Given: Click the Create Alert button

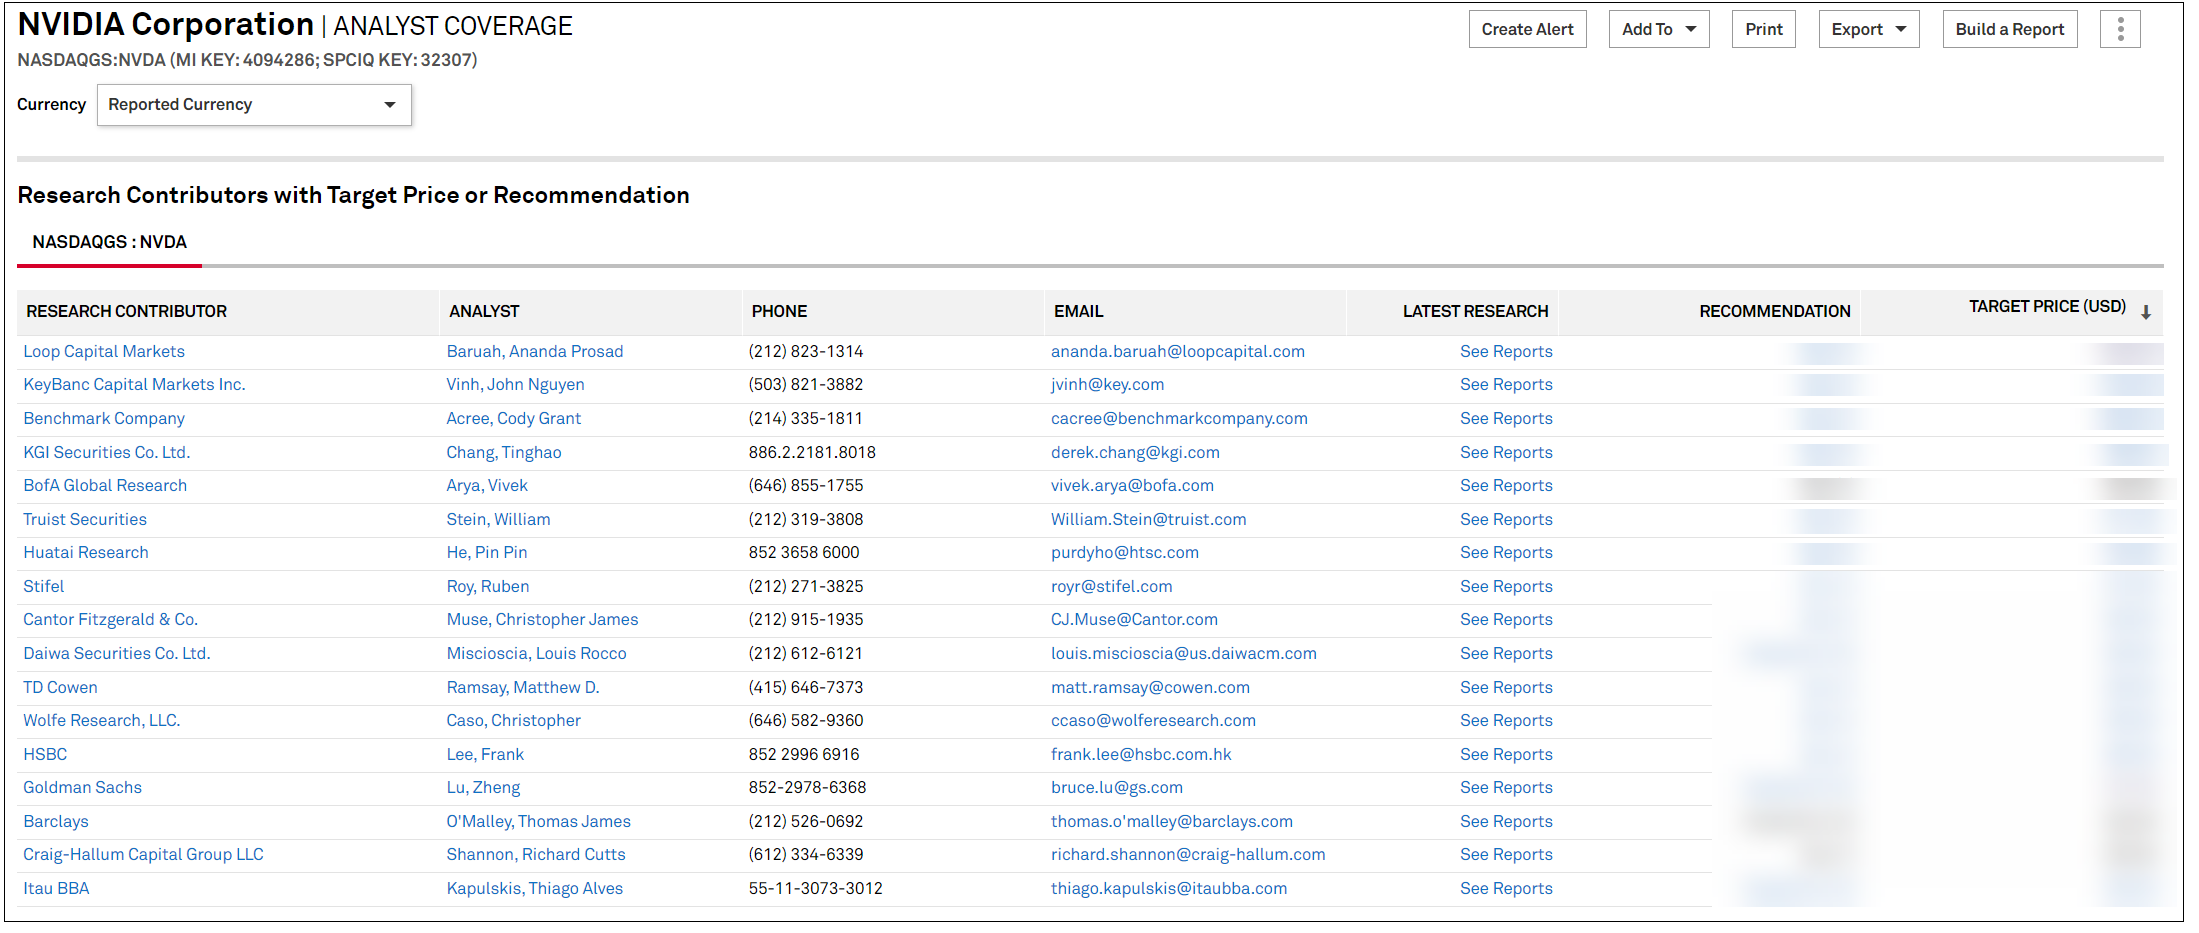Looking at the screenshot, I should tap(1526, 30).
